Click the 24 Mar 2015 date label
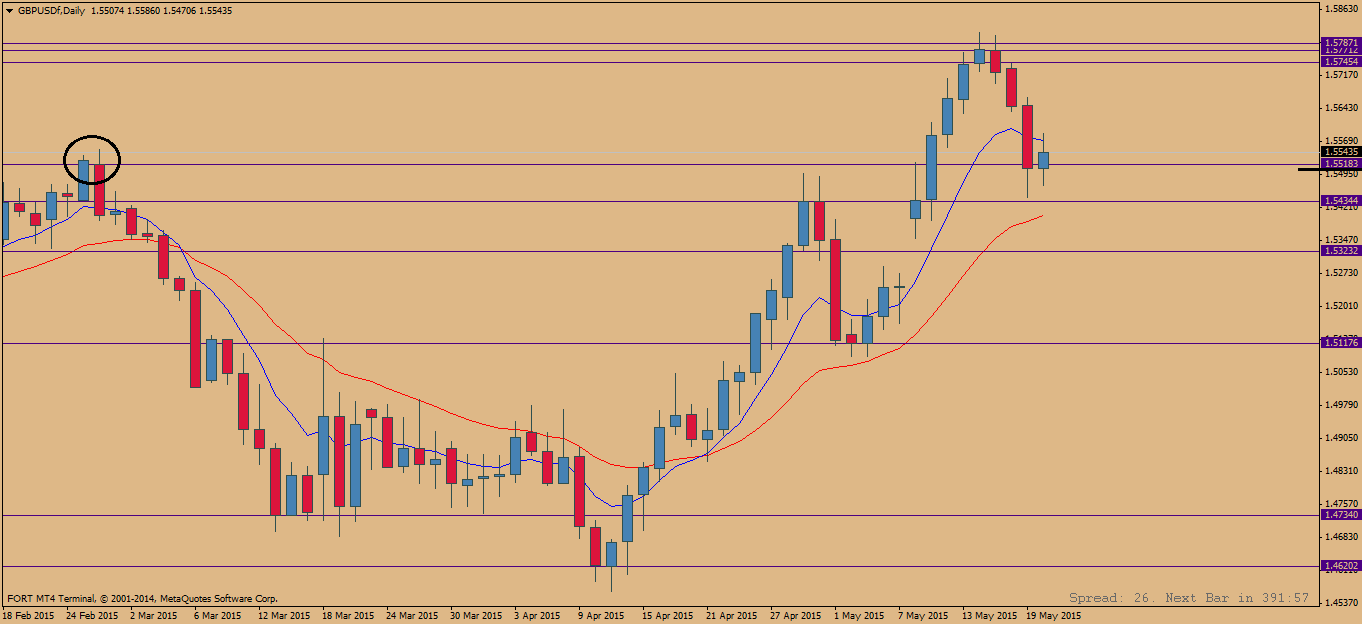The image size is (1362, 624). [x=413, y=616]
